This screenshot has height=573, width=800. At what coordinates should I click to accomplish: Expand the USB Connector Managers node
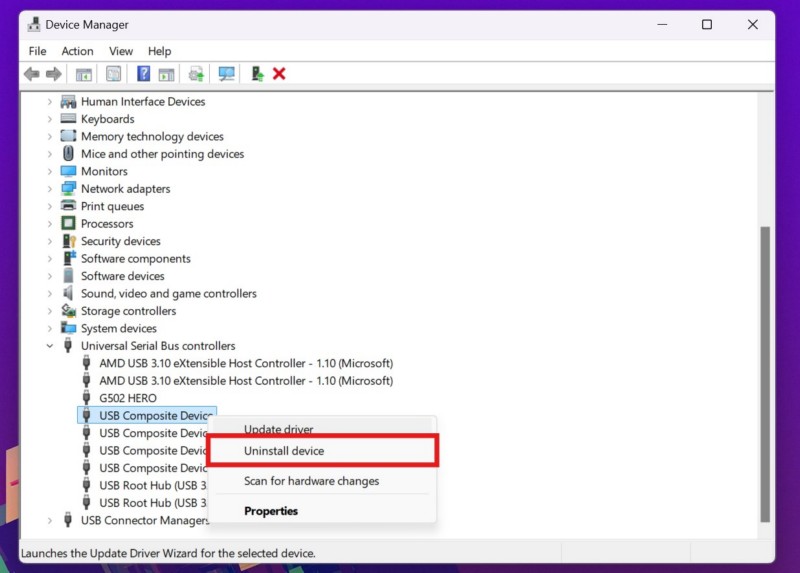(x=50, y=520)
